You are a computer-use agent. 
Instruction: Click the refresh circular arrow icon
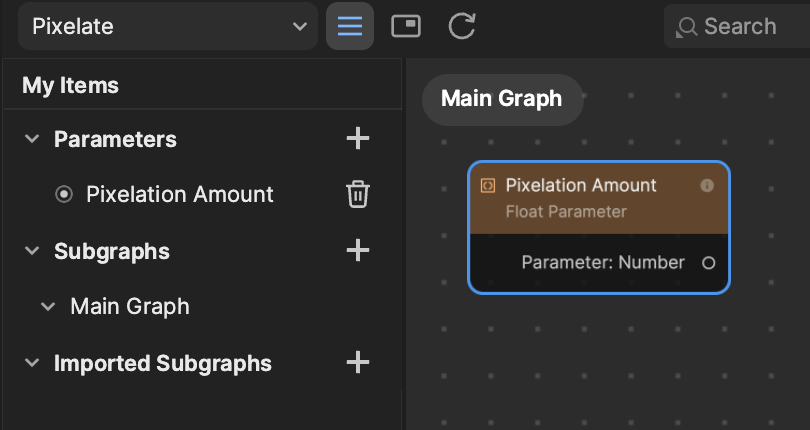tap(461, 26)
